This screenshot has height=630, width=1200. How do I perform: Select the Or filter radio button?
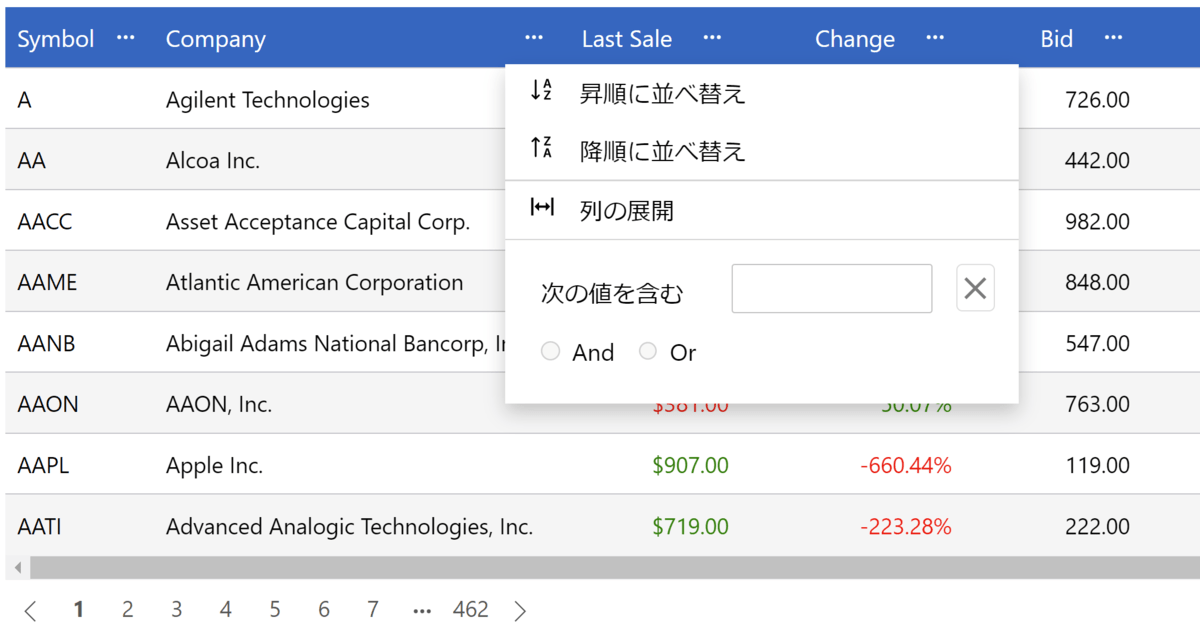tap(648, 351)
